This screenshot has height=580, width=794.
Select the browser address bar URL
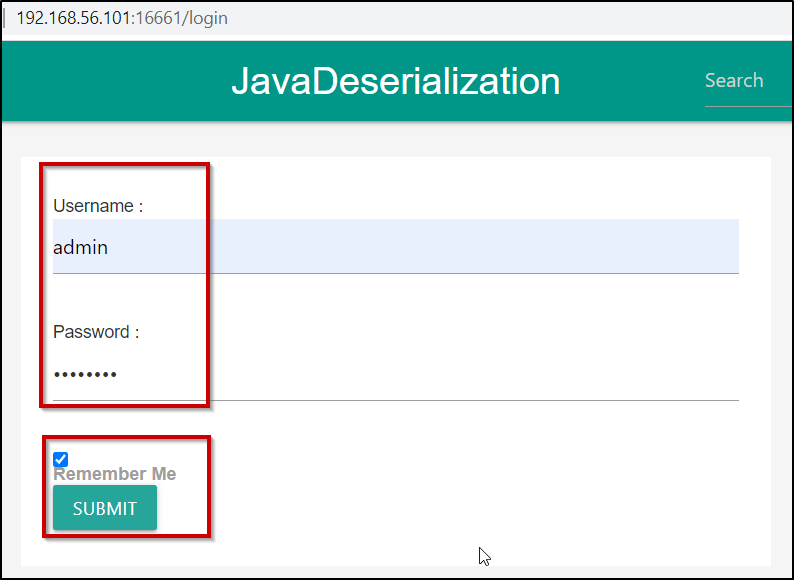click(x=122, y=18)
